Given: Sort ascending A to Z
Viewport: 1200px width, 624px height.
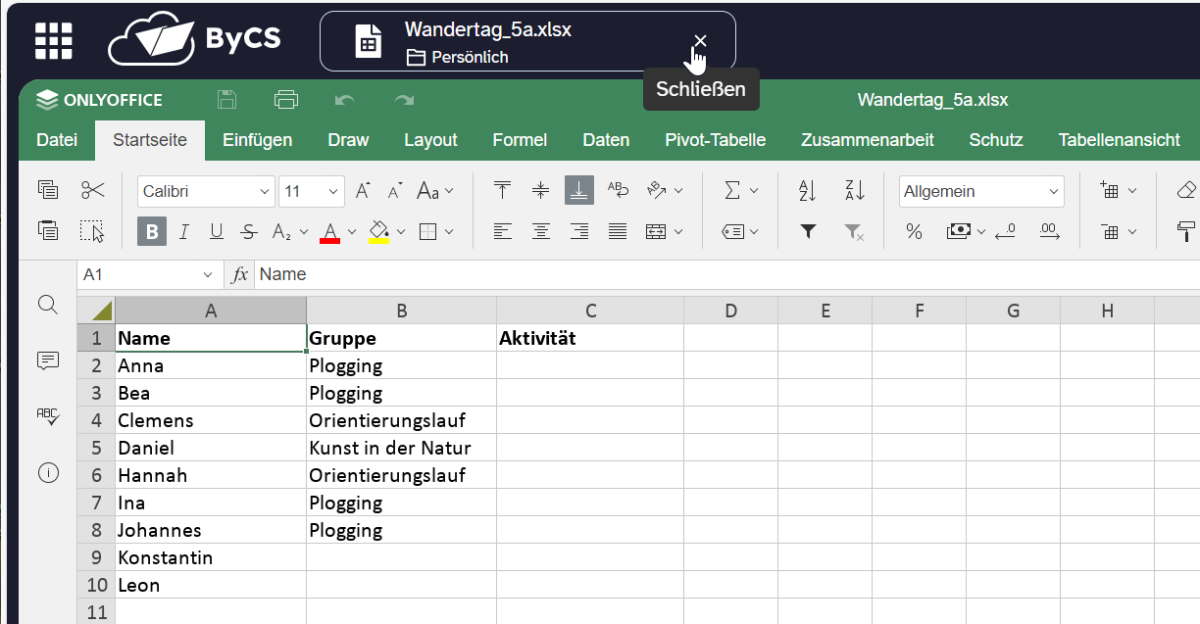Looking at the screenshot, I should point(808,190).
